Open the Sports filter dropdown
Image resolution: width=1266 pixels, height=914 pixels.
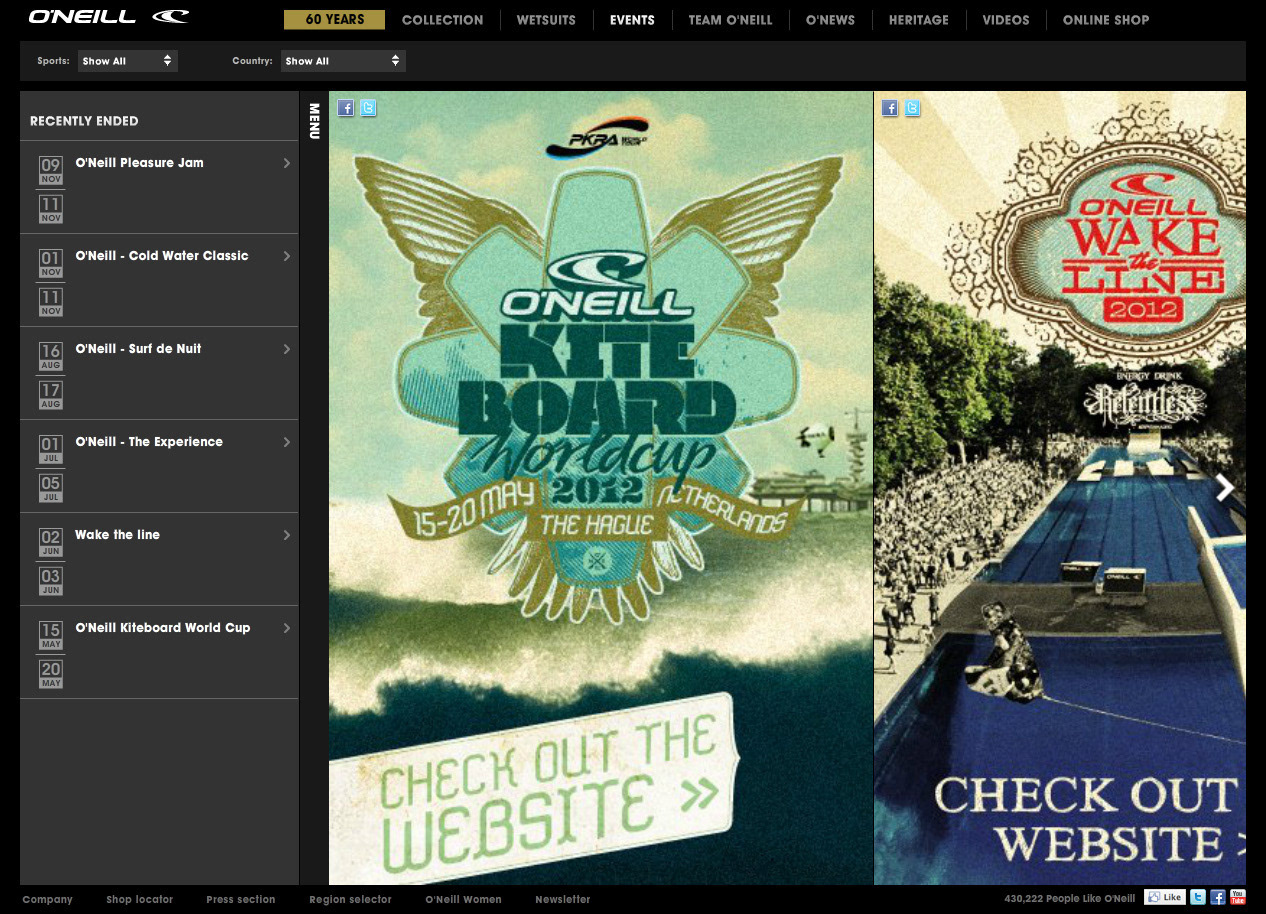pos(127,61)
